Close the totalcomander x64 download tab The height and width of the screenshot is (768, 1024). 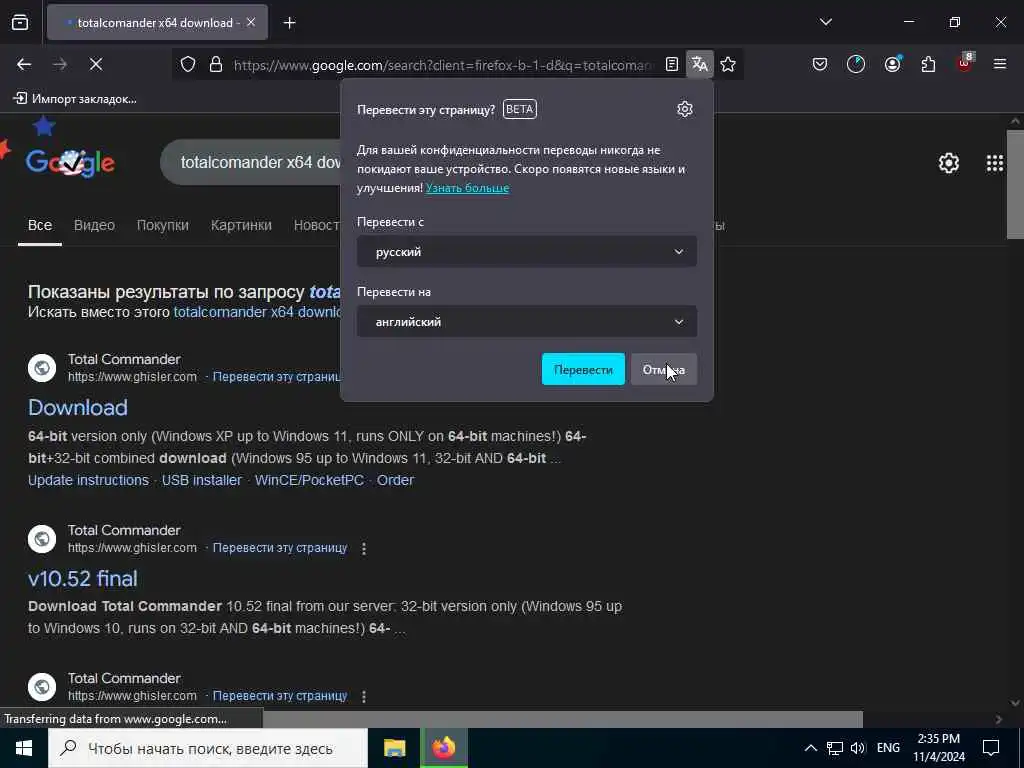click(x=251, y=22)
